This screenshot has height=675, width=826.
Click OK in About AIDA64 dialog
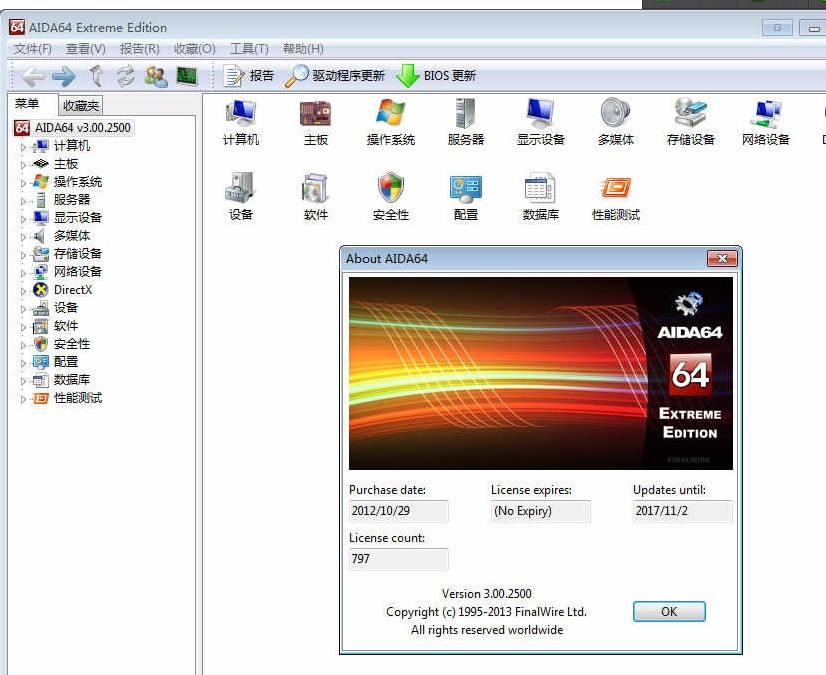pyautogui.click(x=669, y=612)
